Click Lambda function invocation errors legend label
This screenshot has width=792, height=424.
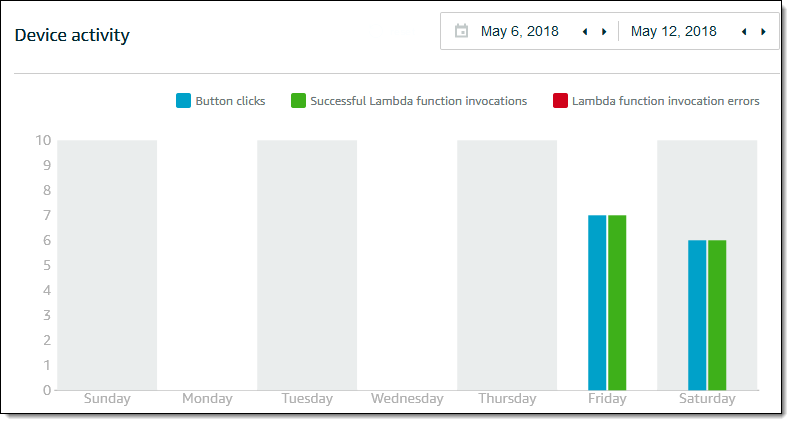pos(665,101)
